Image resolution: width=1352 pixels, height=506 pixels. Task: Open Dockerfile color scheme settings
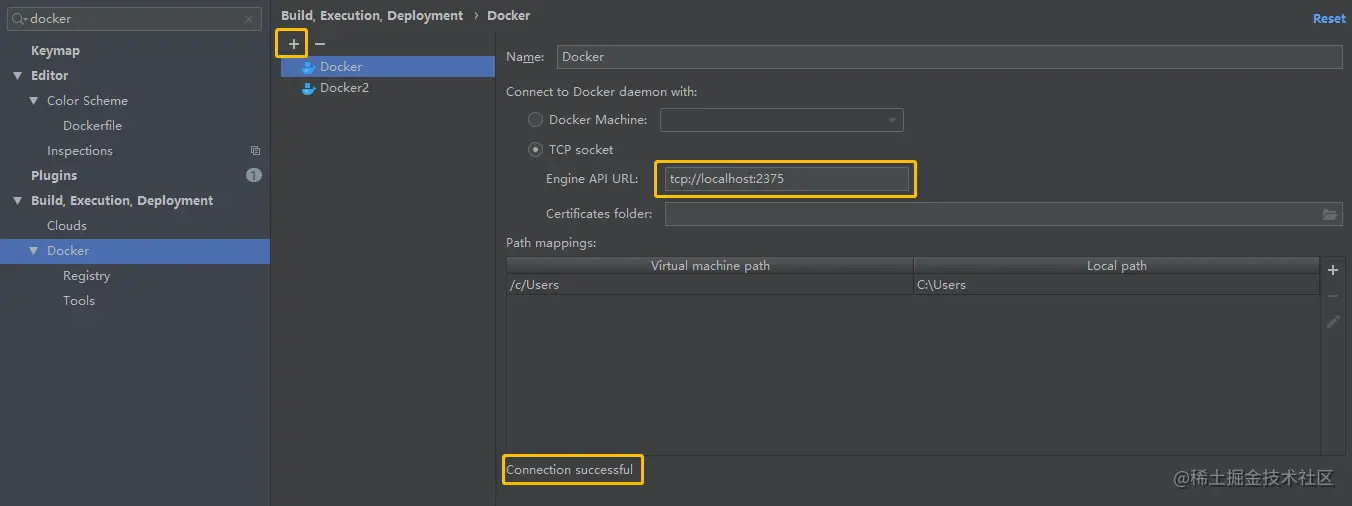click(92, 126)
